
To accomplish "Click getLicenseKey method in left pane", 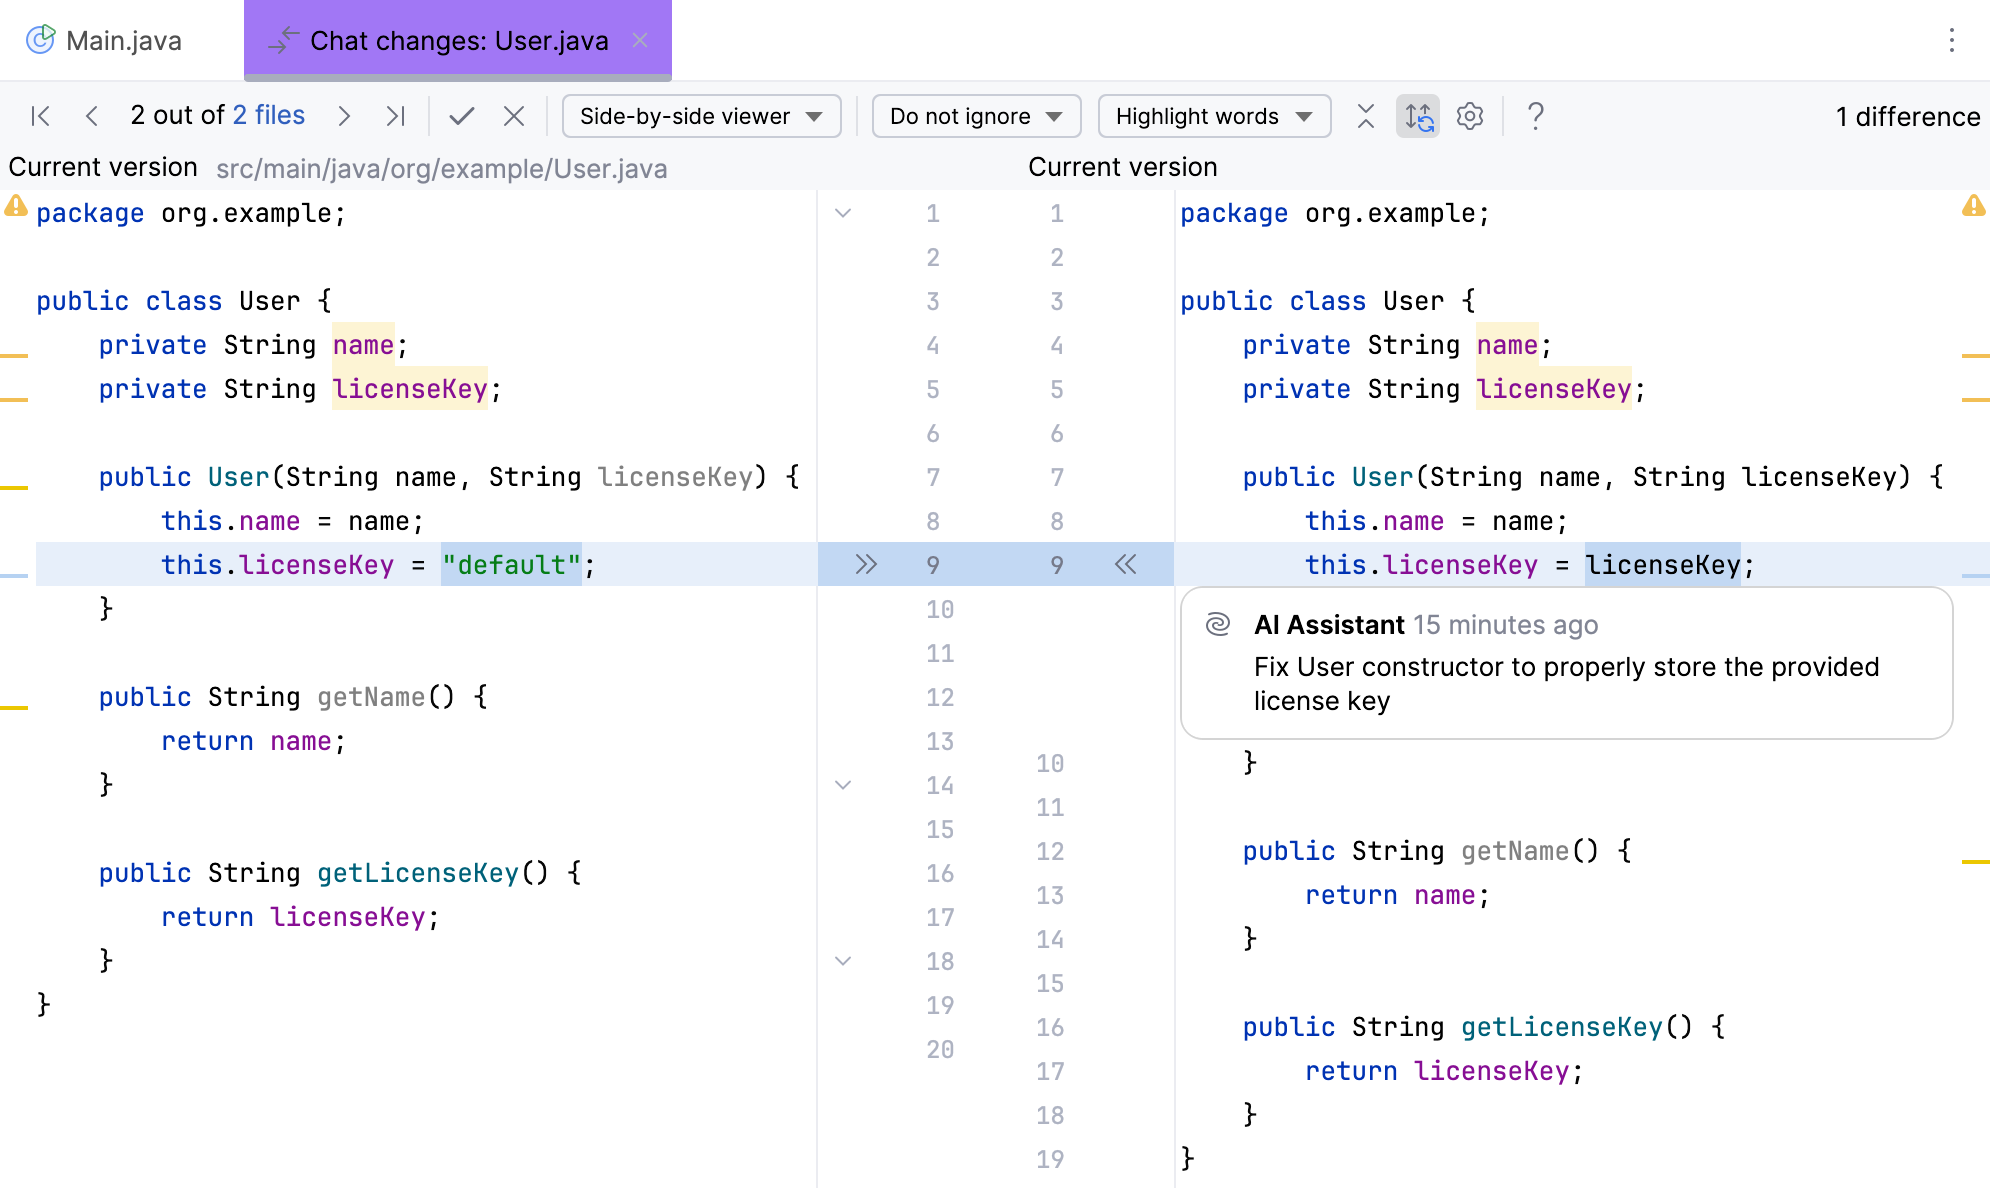I will click(x=418, y=873).
